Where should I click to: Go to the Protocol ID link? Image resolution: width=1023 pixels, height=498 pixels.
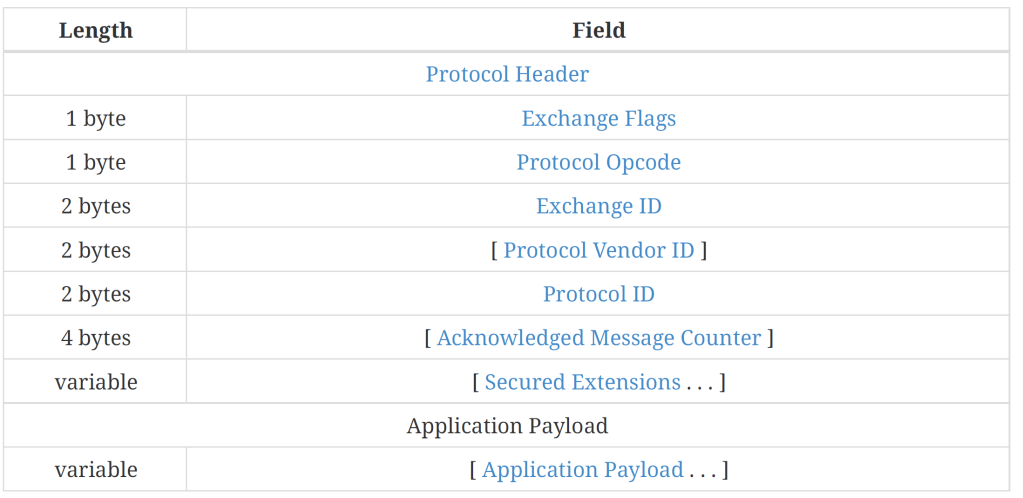point(598,294)
